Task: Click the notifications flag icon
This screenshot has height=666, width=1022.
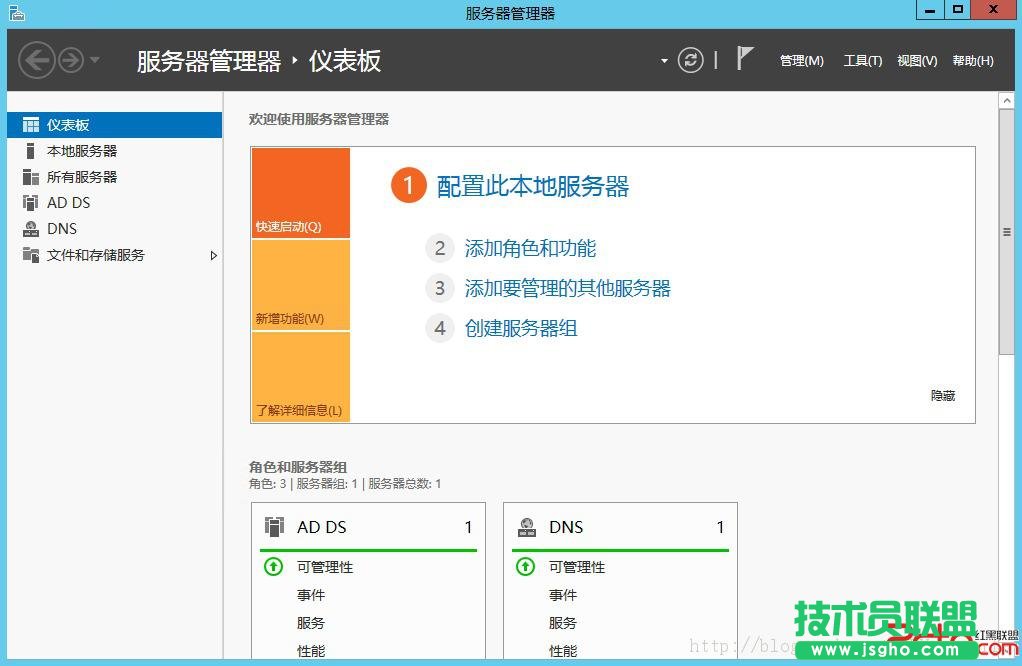Action: coord(744,58)
